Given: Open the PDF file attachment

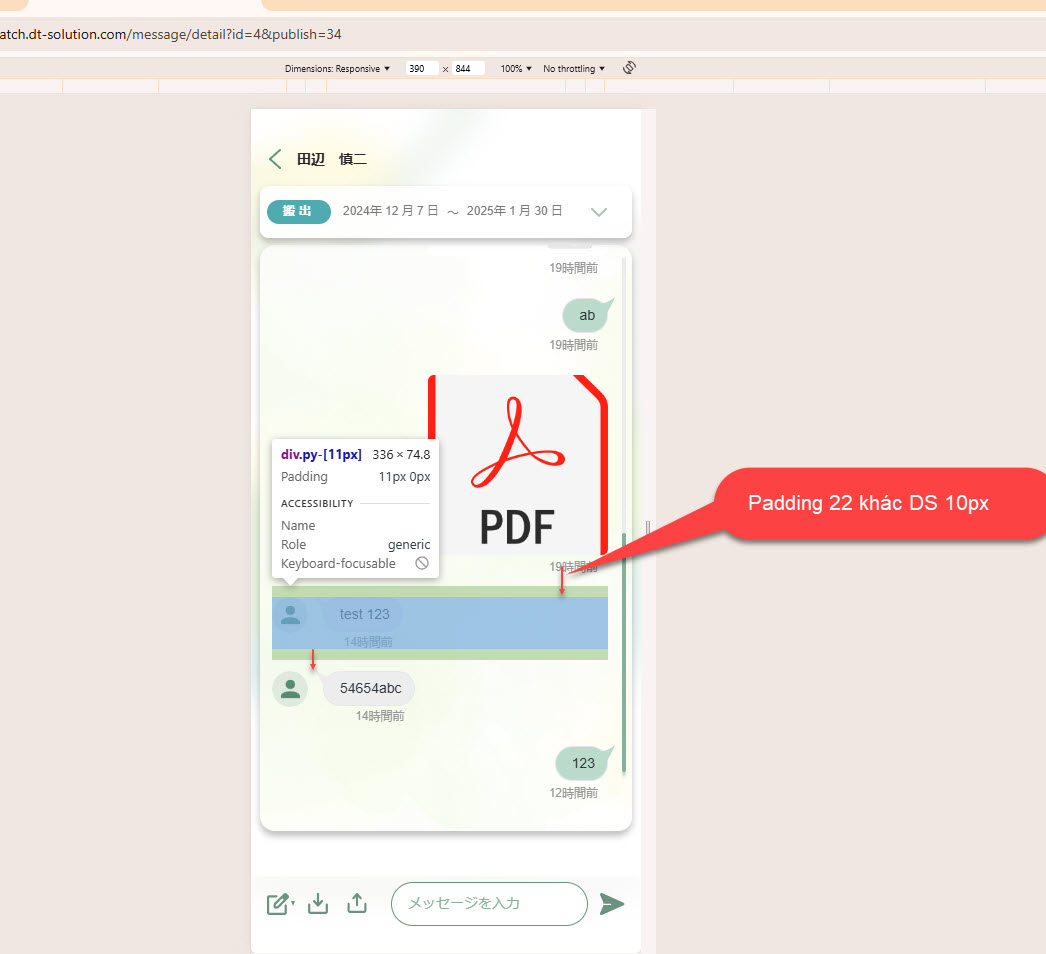Looking at the screenshot, I should (517, 464).
